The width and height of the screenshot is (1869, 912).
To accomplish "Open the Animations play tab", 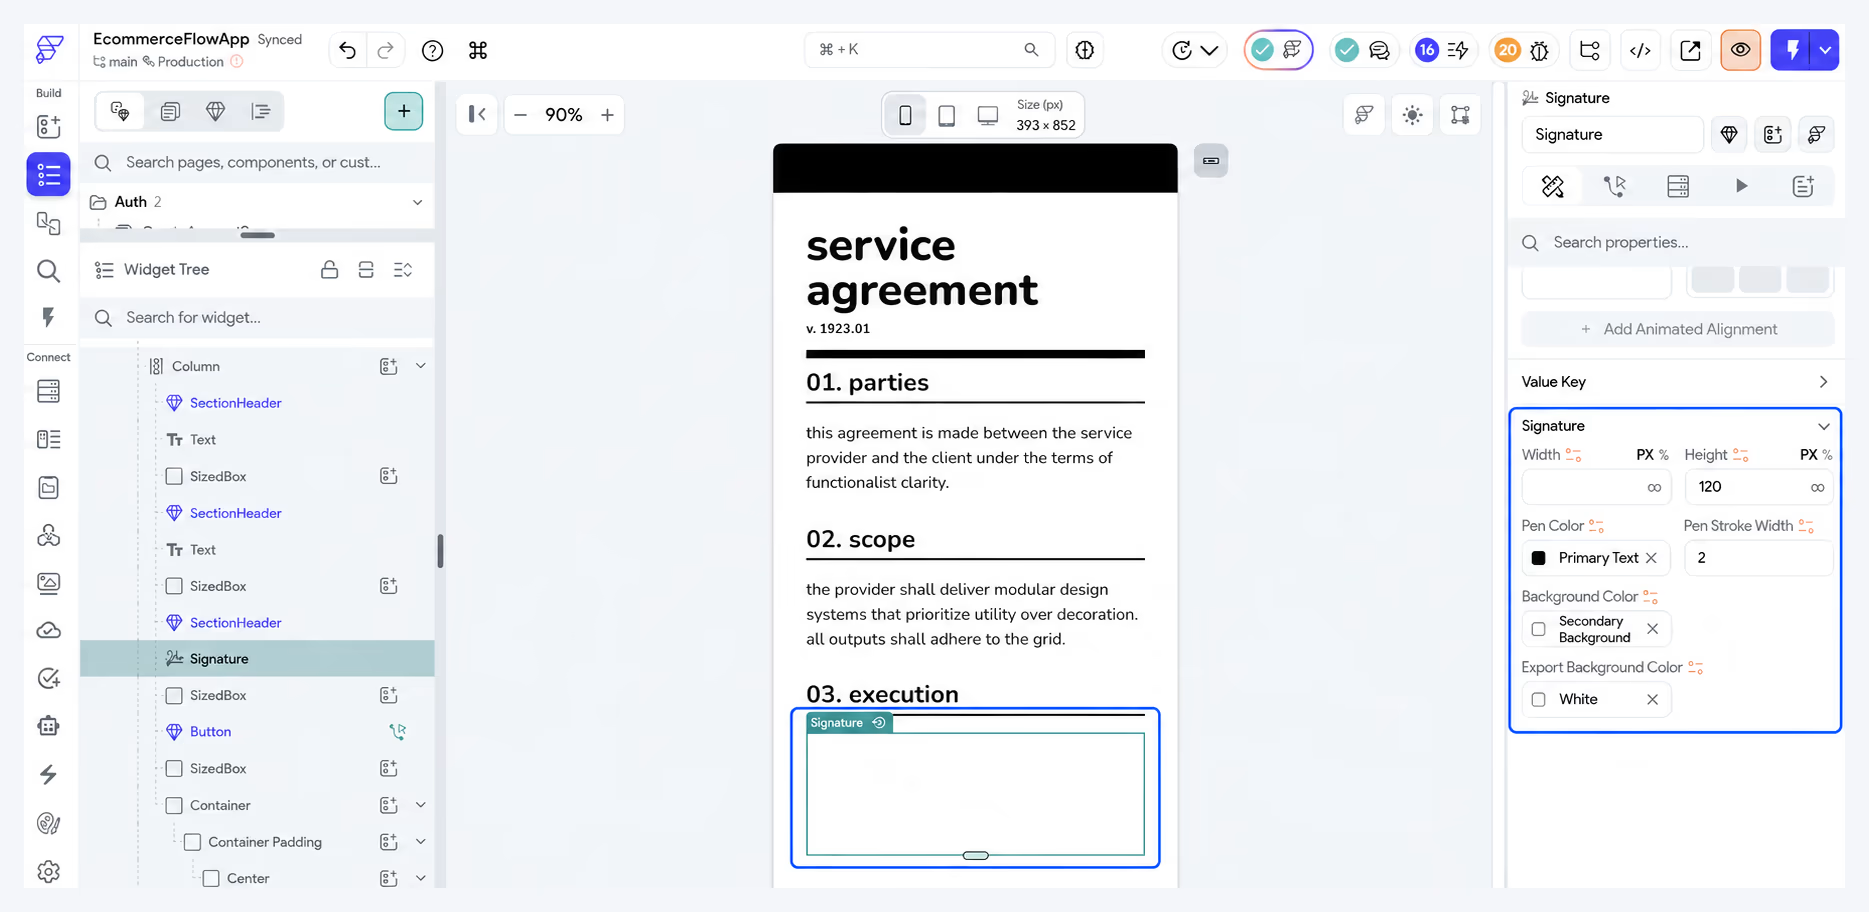I will click(x=1741, y=186).
